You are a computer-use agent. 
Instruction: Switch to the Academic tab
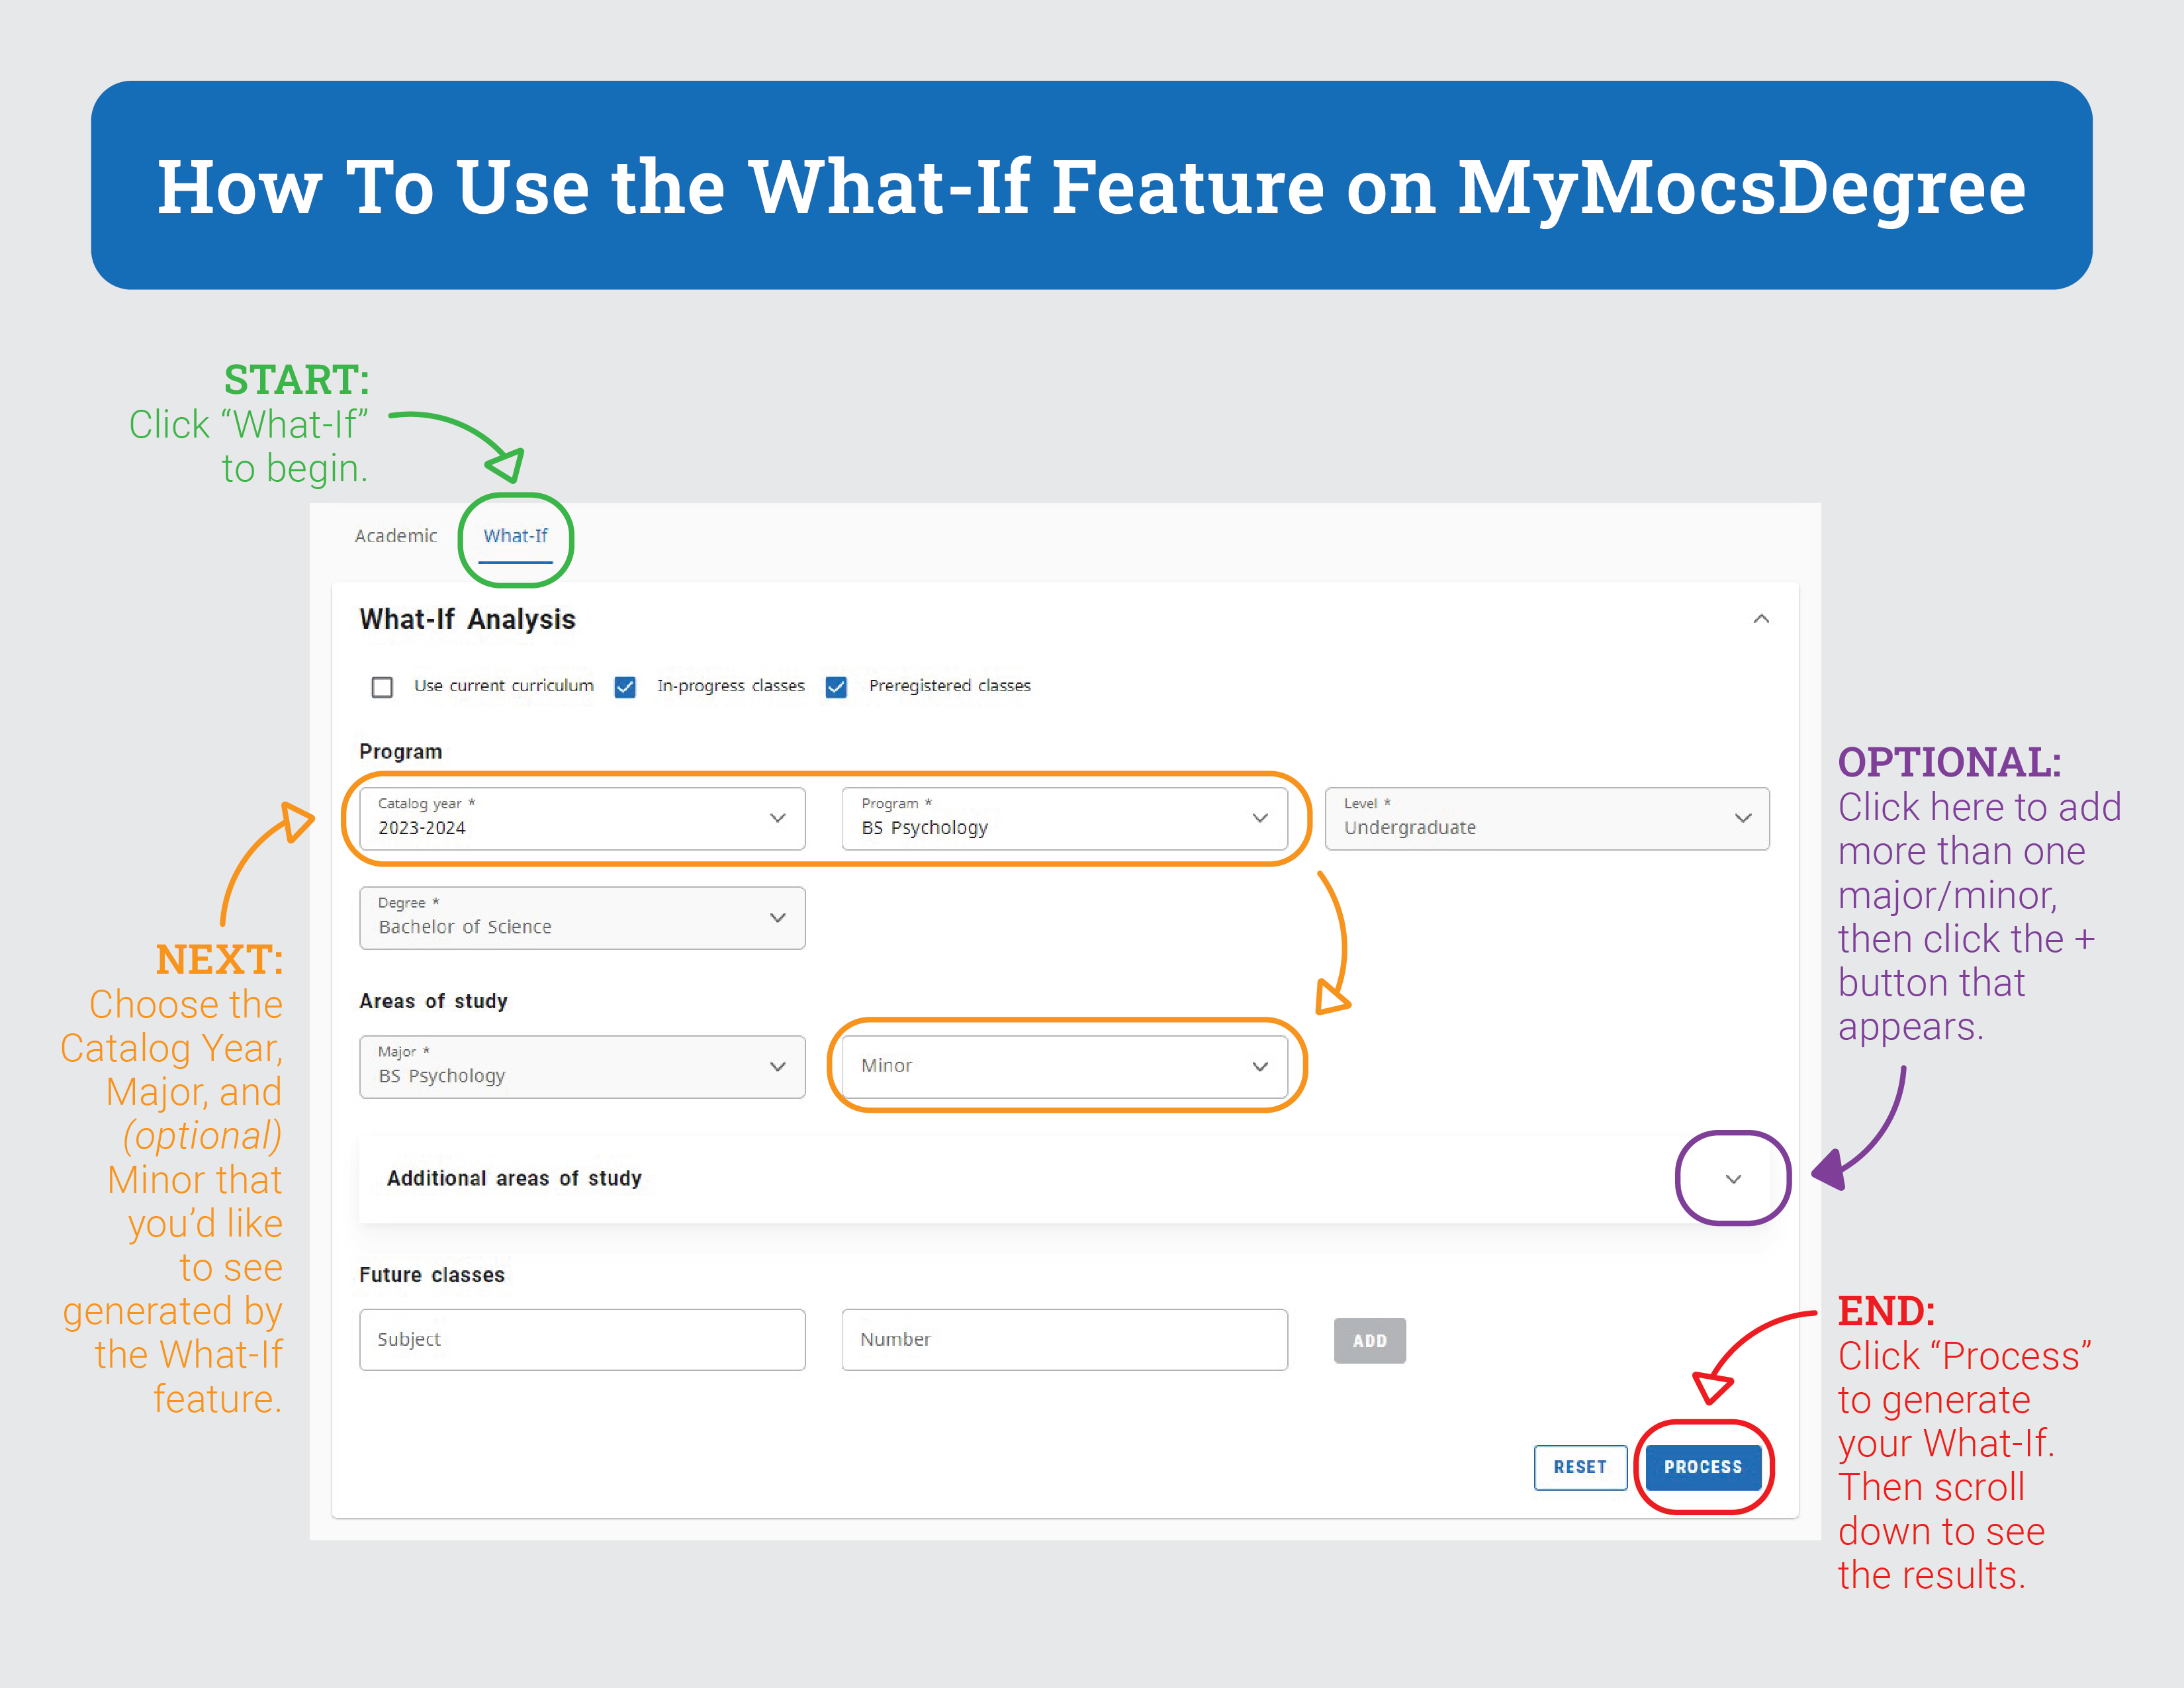[396, 536]
